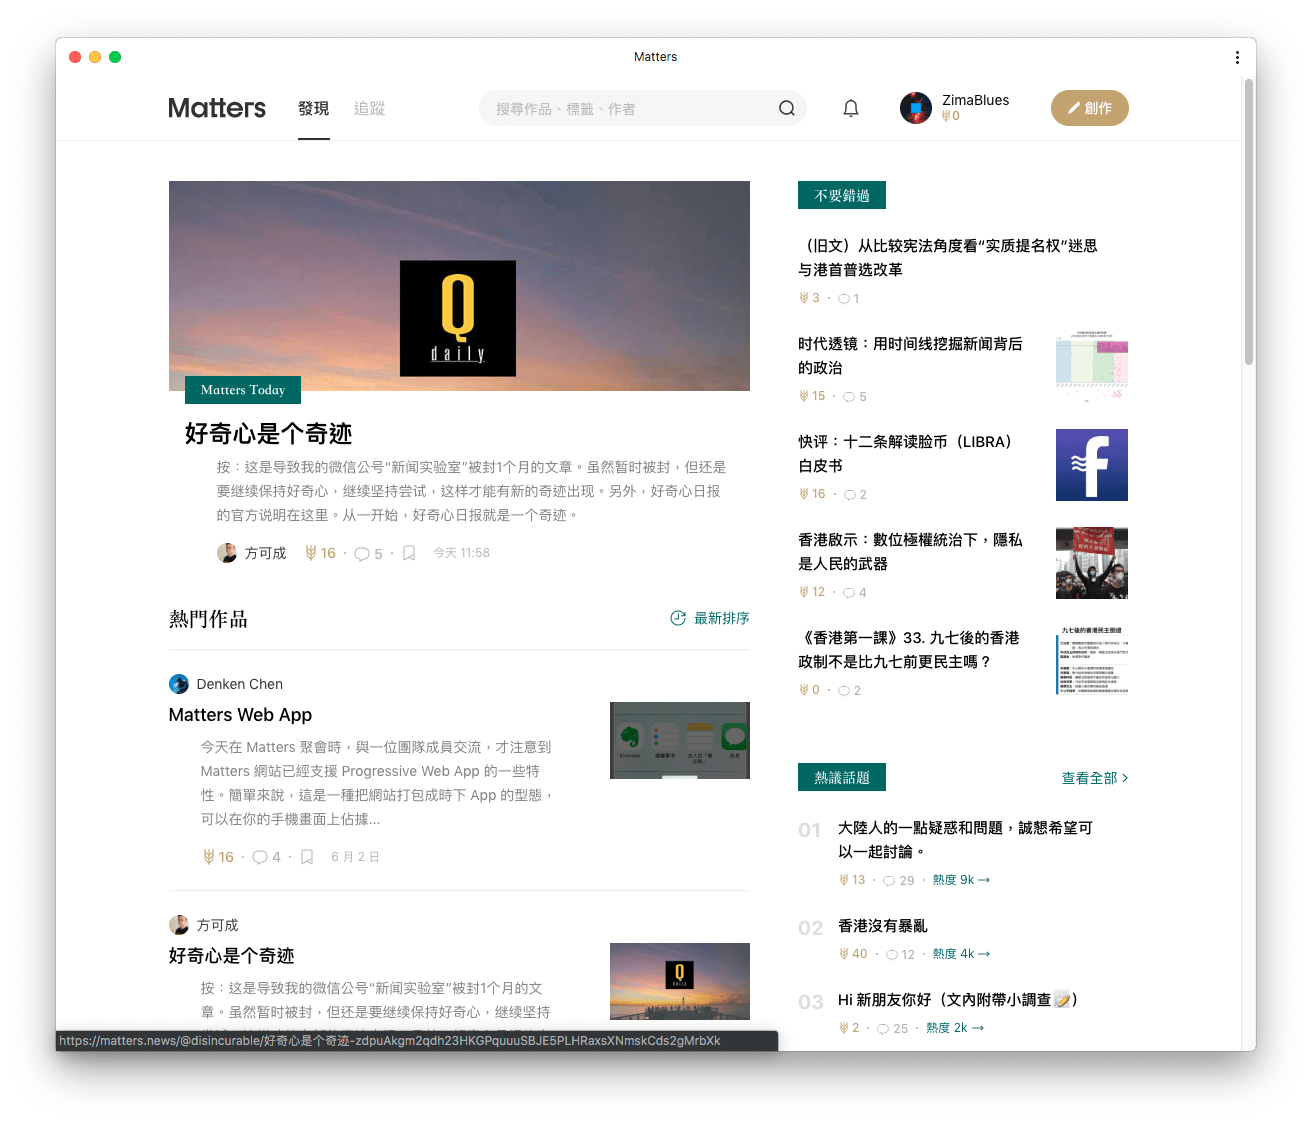This screenshot has height=1125, width=1312.
Task: Open the notifications bell
Action: [x=851, y=108]
